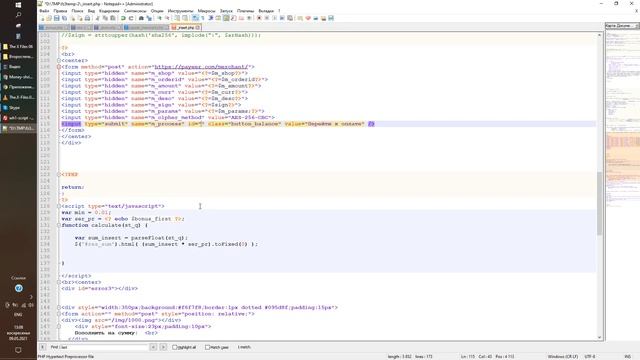Click the Close document toolbar icon

pyautogui.click(x=73, y=18)
